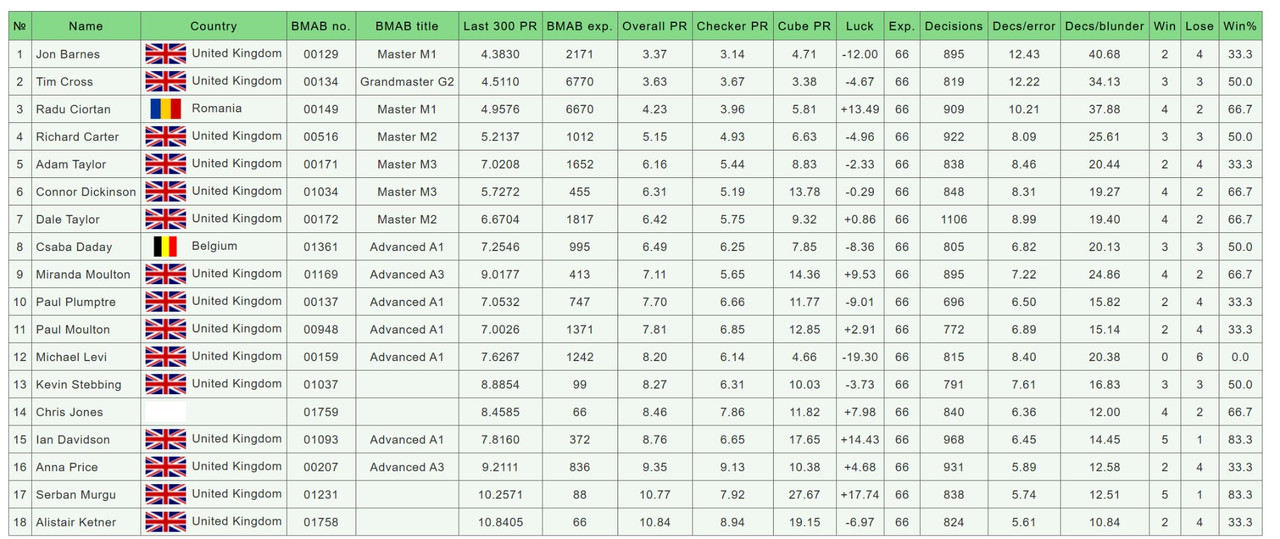Screen dimensions: 1280x539
Task: Click the UK flag in Miranda Moulton row
Action: click(x=166, y=274)
